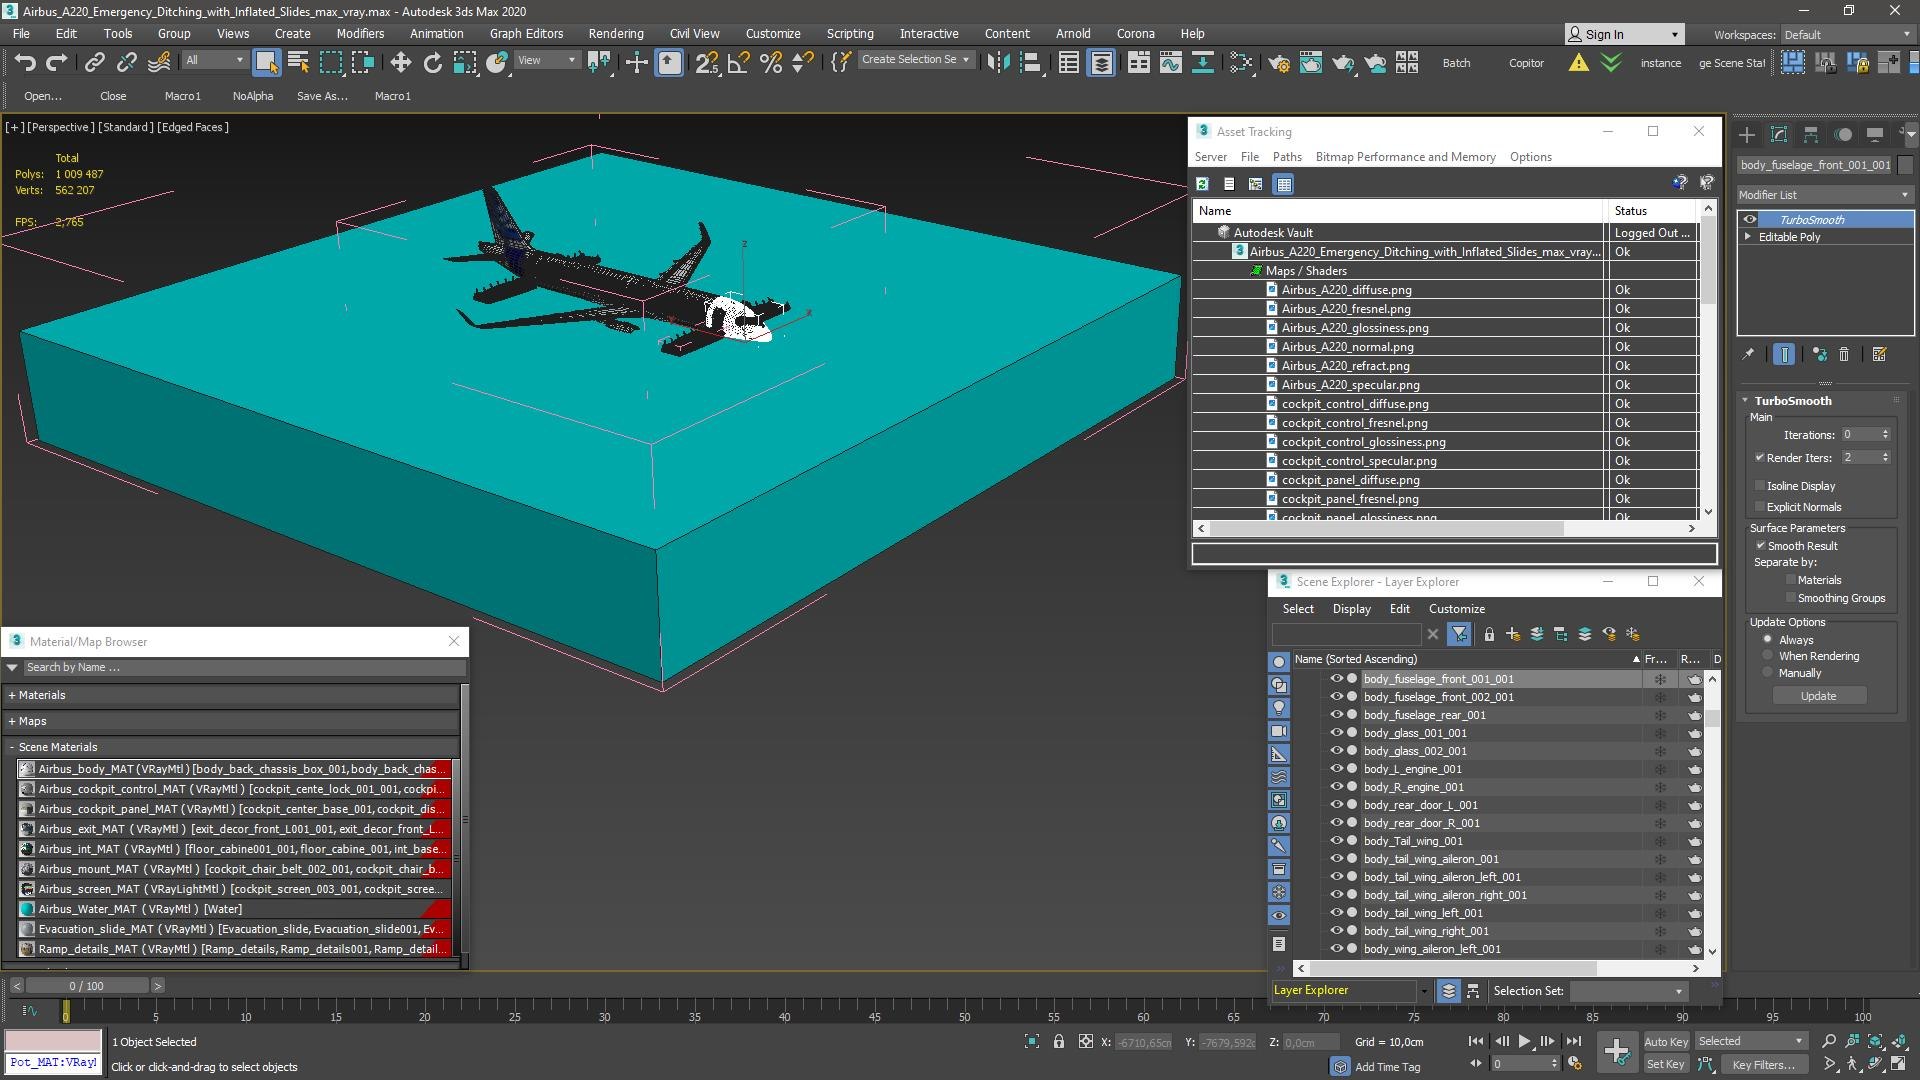
Task: Open Select by Name tool
Action: pos(298,63)
